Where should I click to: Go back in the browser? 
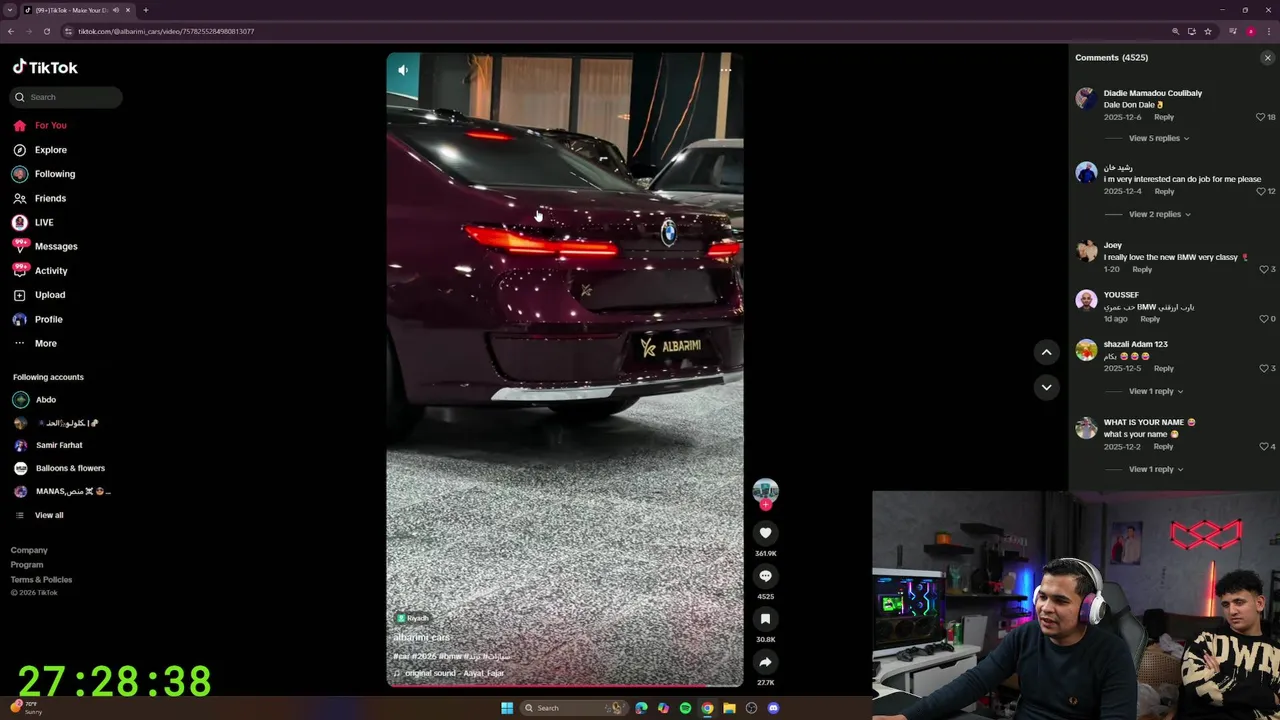[11, 31]
